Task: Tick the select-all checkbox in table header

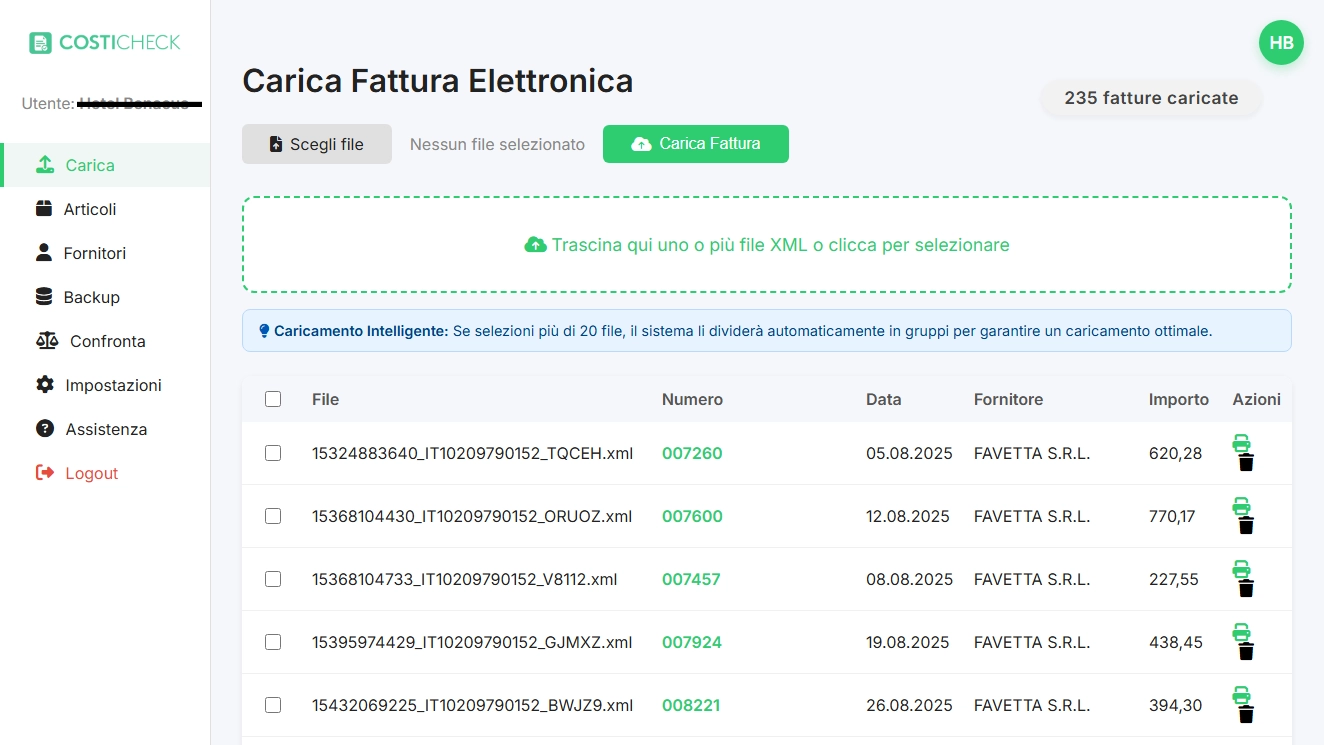Action: pyautogui.click(x=273, y=399)
